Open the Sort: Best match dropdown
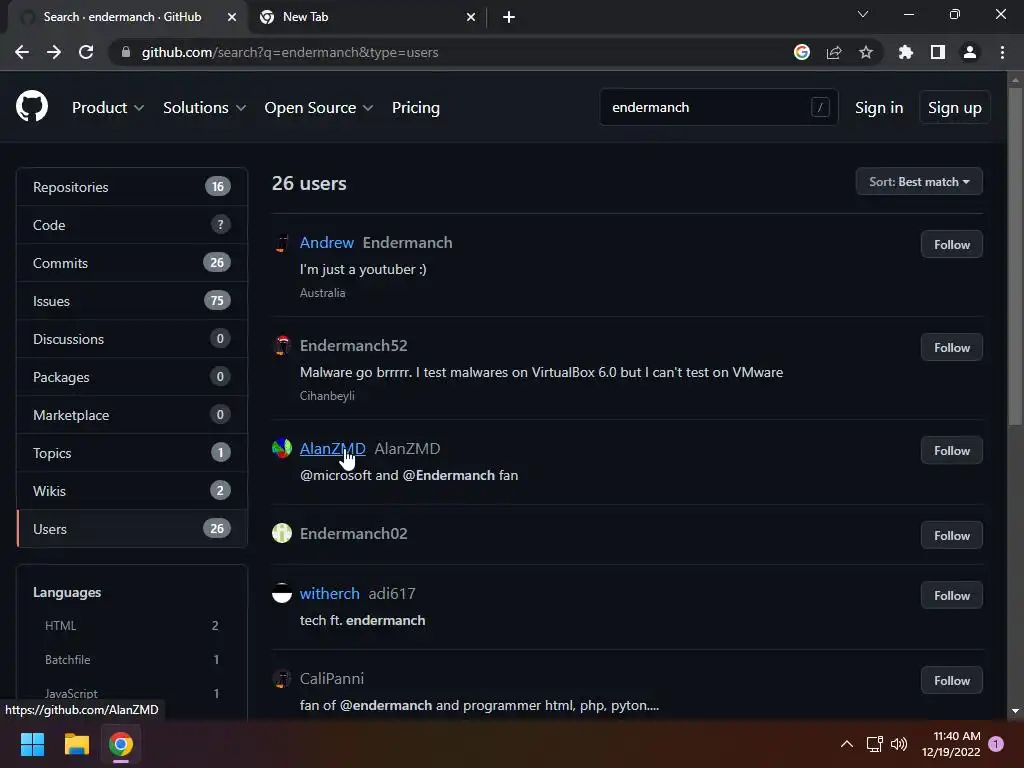Viewport: 1024px width, 768px height. coord(919,182)
